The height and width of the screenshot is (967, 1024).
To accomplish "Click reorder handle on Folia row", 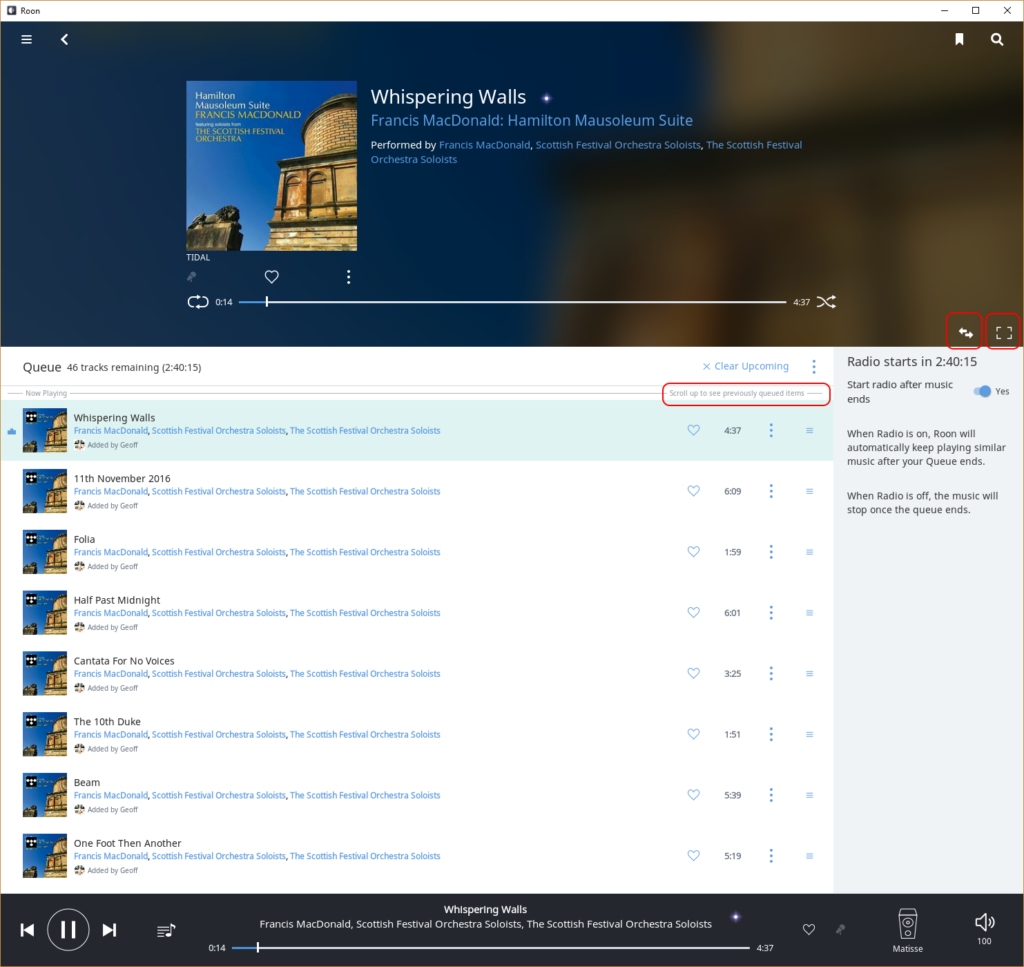I will 810,552.
